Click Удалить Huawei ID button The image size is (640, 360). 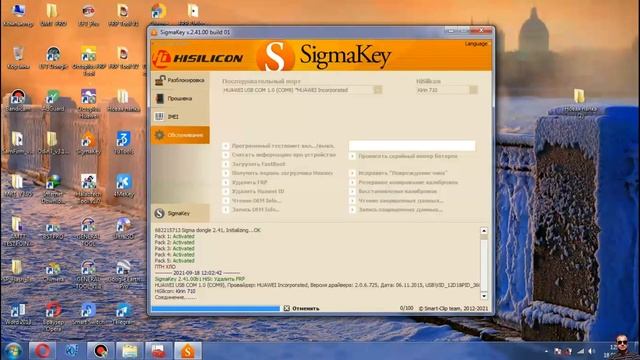pyautogui.click(x=253, y=191)
